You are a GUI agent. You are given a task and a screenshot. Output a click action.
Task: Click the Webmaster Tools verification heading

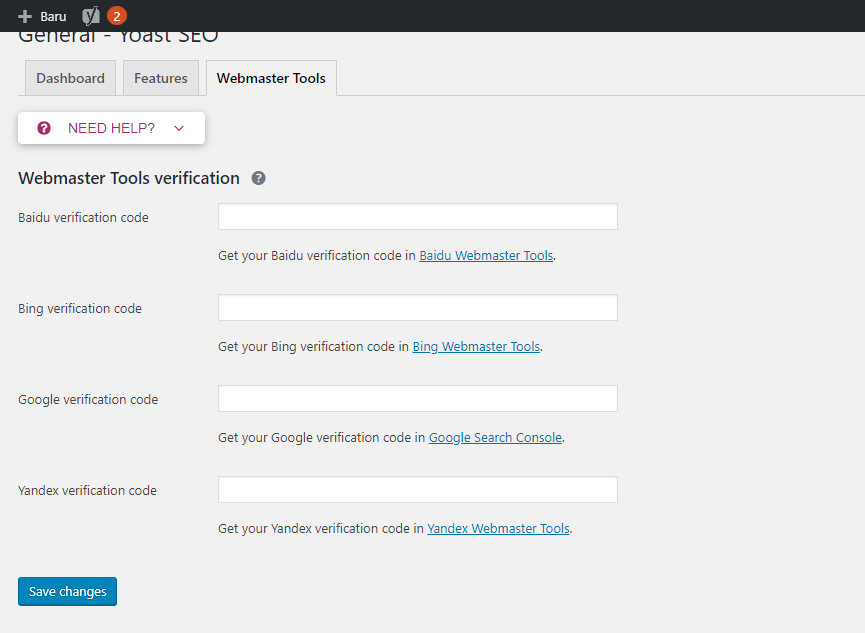pos(129,178)
